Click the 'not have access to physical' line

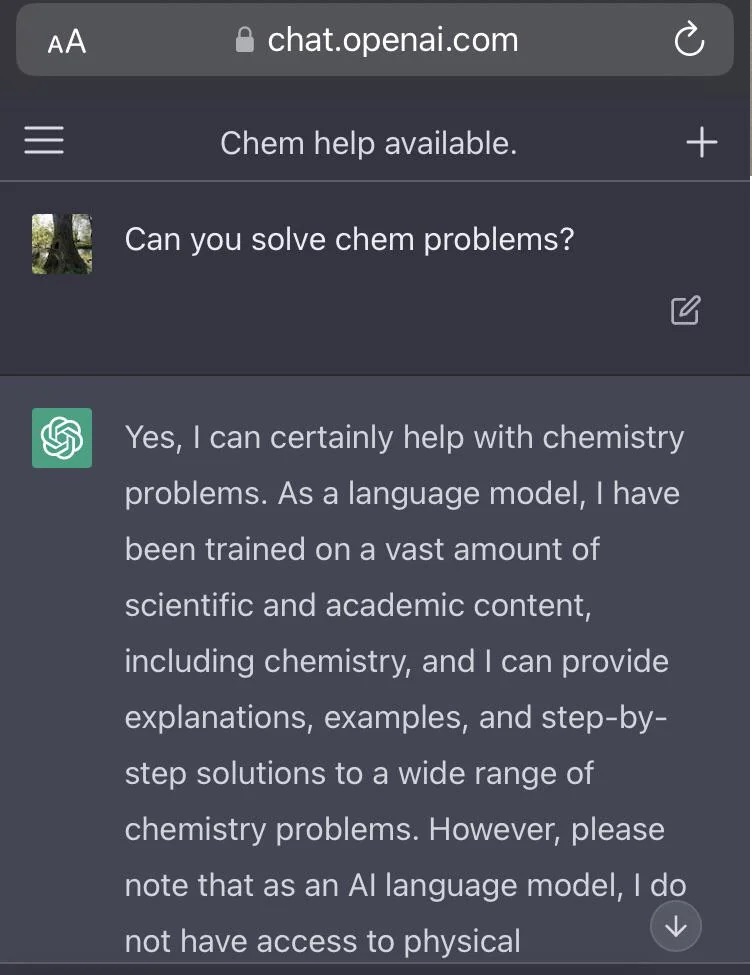click(322, 941)
